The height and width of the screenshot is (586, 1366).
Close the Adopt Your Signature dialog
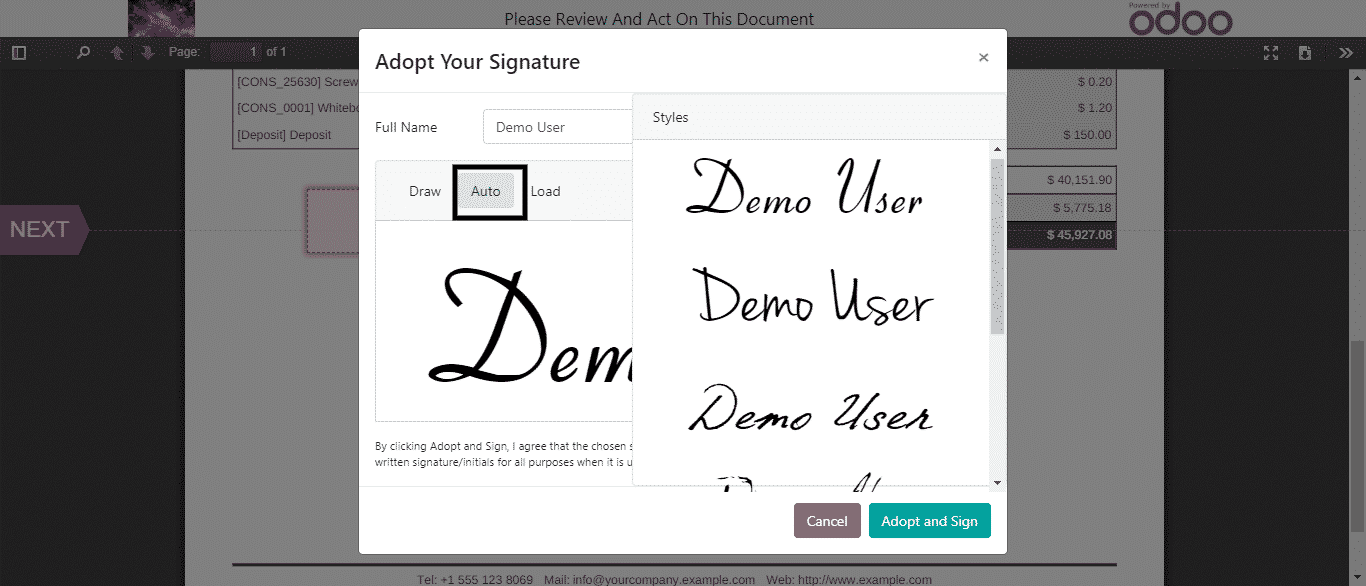(x=983, y=58)
